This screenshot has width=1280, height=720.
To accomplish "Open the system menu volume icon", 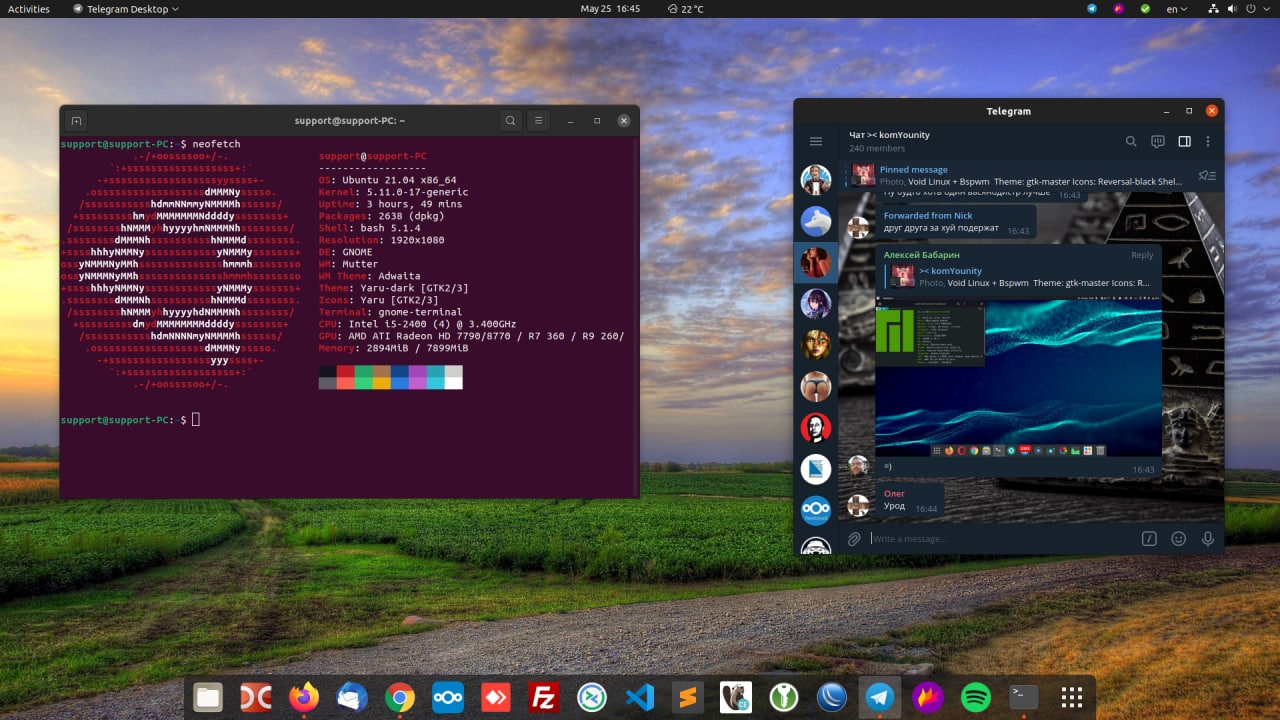I will (1233, 9).
